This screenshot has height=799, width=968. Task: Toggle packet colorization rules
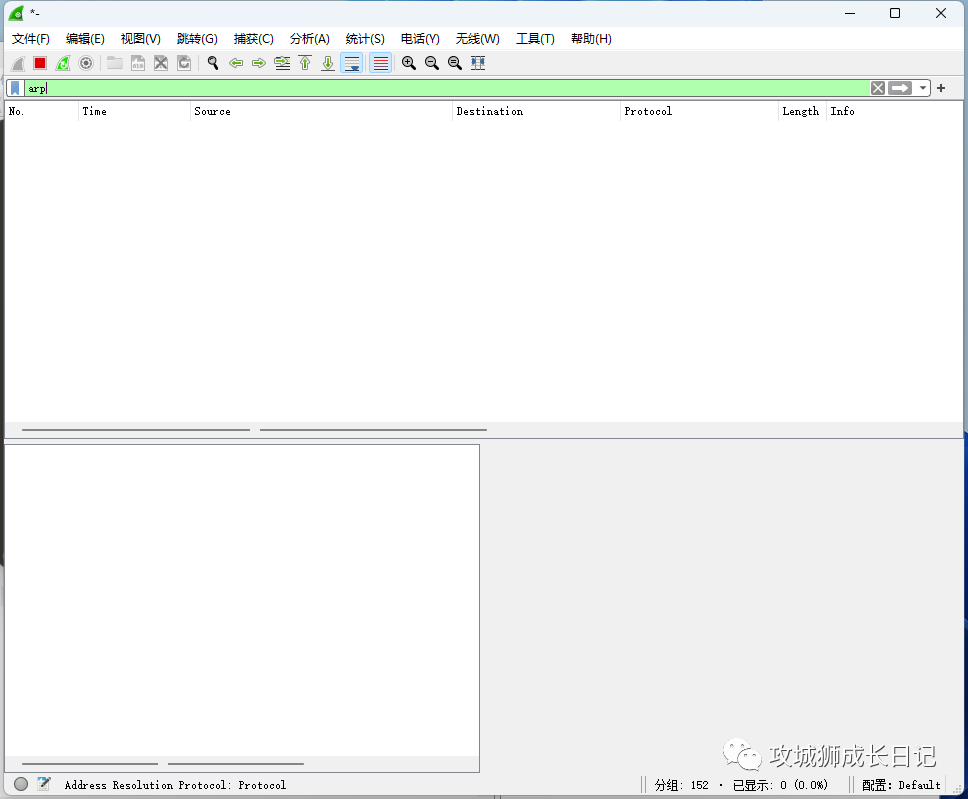381,63
